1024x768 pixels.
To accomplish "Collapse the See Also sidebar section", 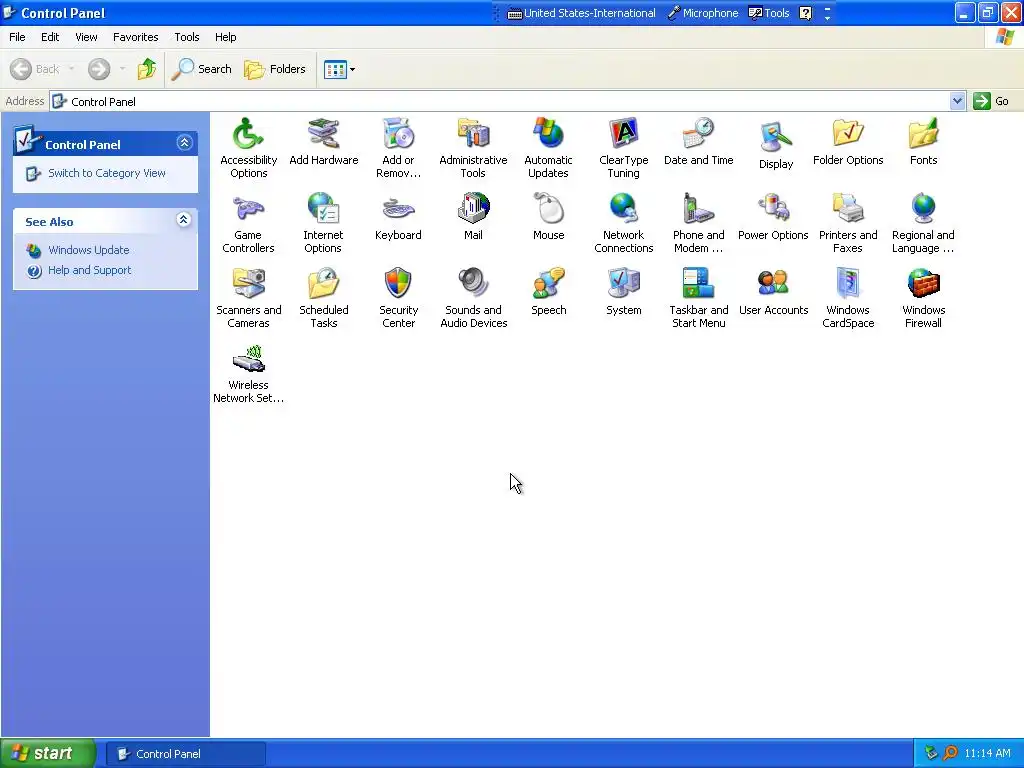I will (x=184, y=219).
